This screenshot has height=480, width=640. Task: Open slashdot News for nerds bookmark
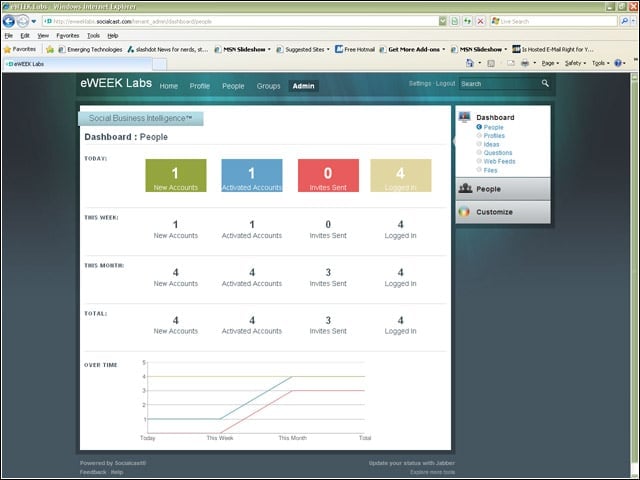(x=168, y=49)
